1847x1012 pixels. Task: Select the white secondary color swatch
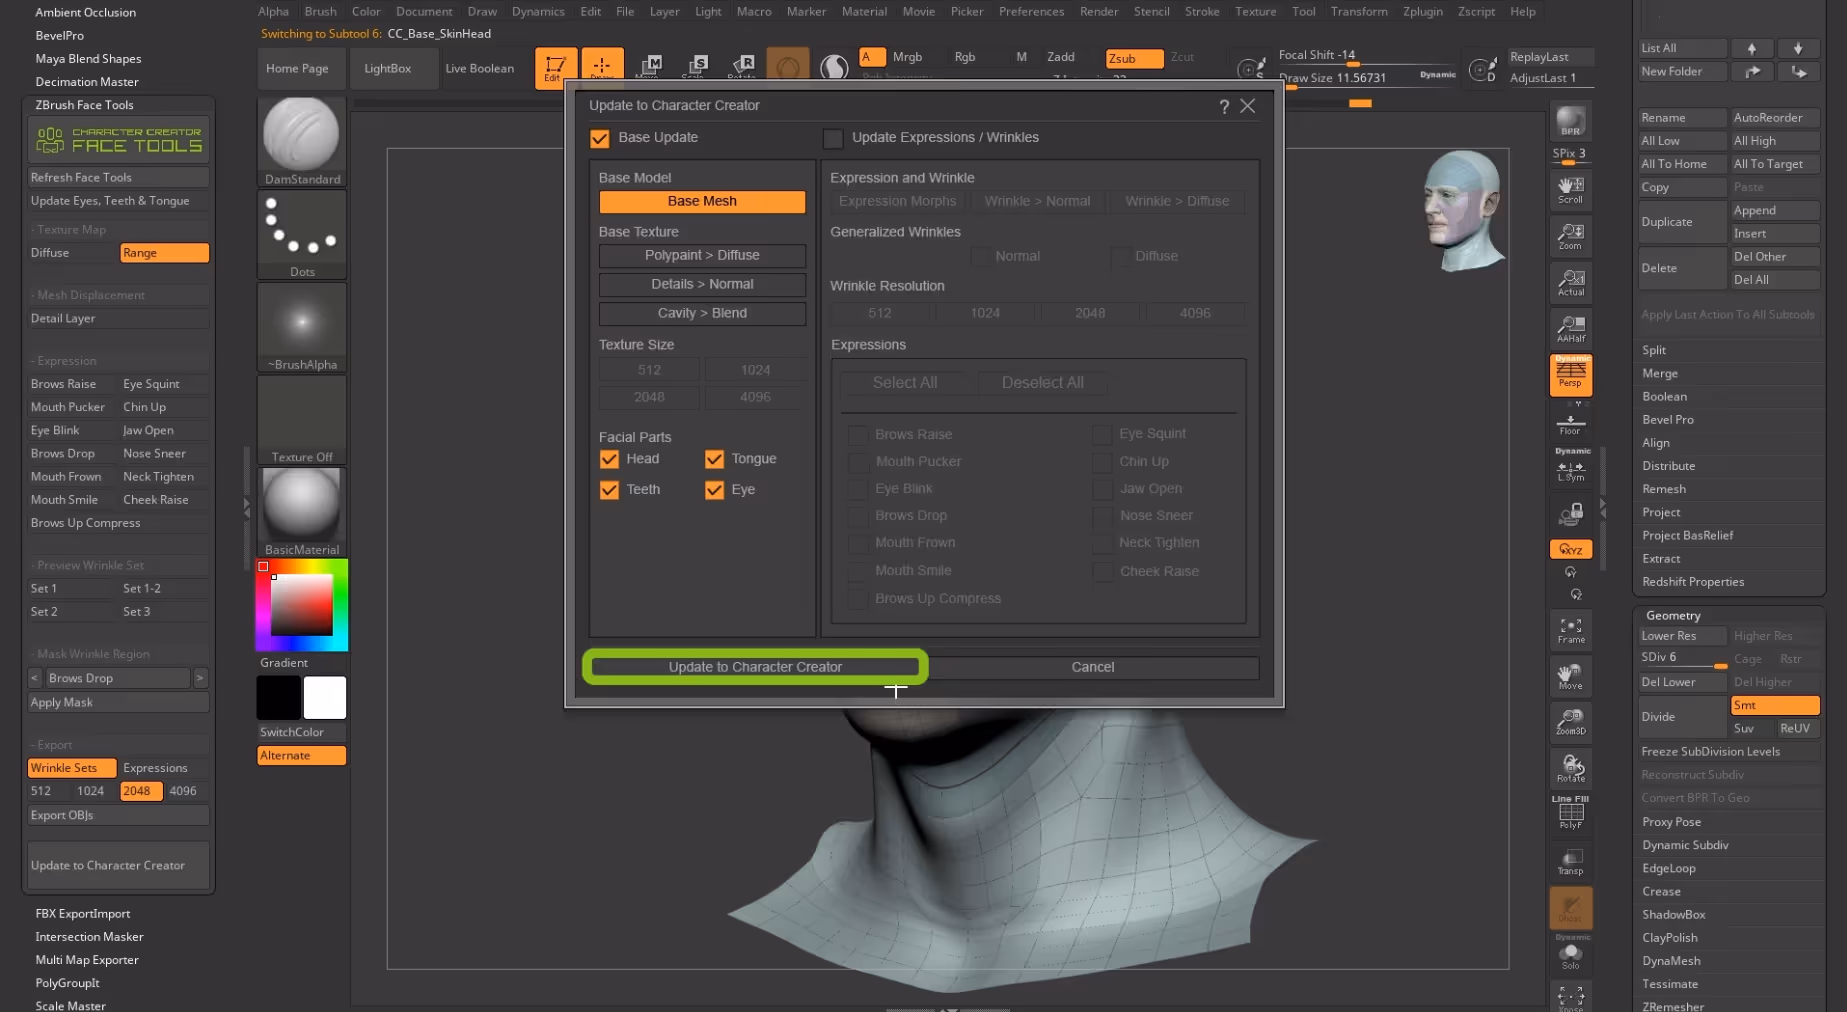tap(325, 698)
